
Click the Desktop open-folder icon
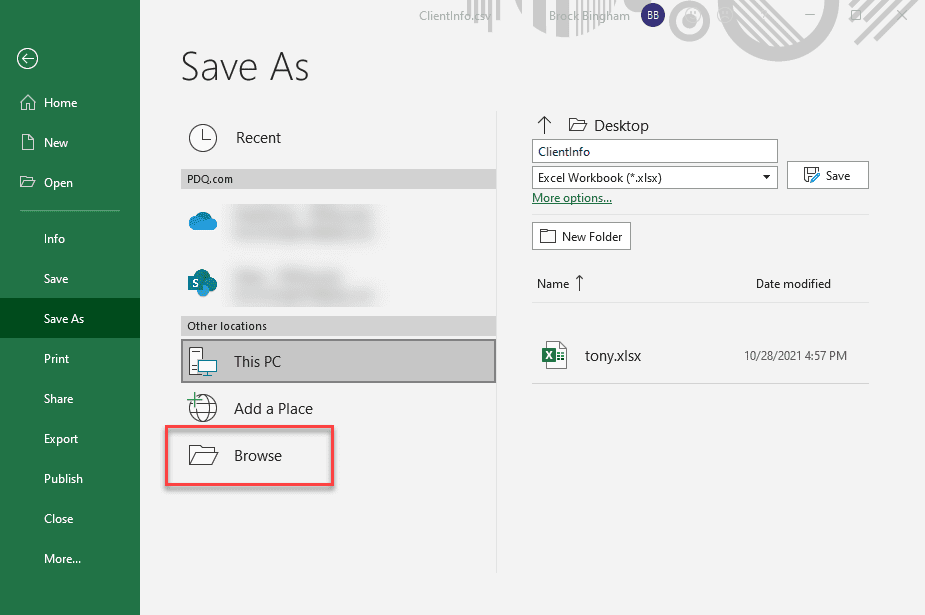pyautogui.click(x=578, y=125)
